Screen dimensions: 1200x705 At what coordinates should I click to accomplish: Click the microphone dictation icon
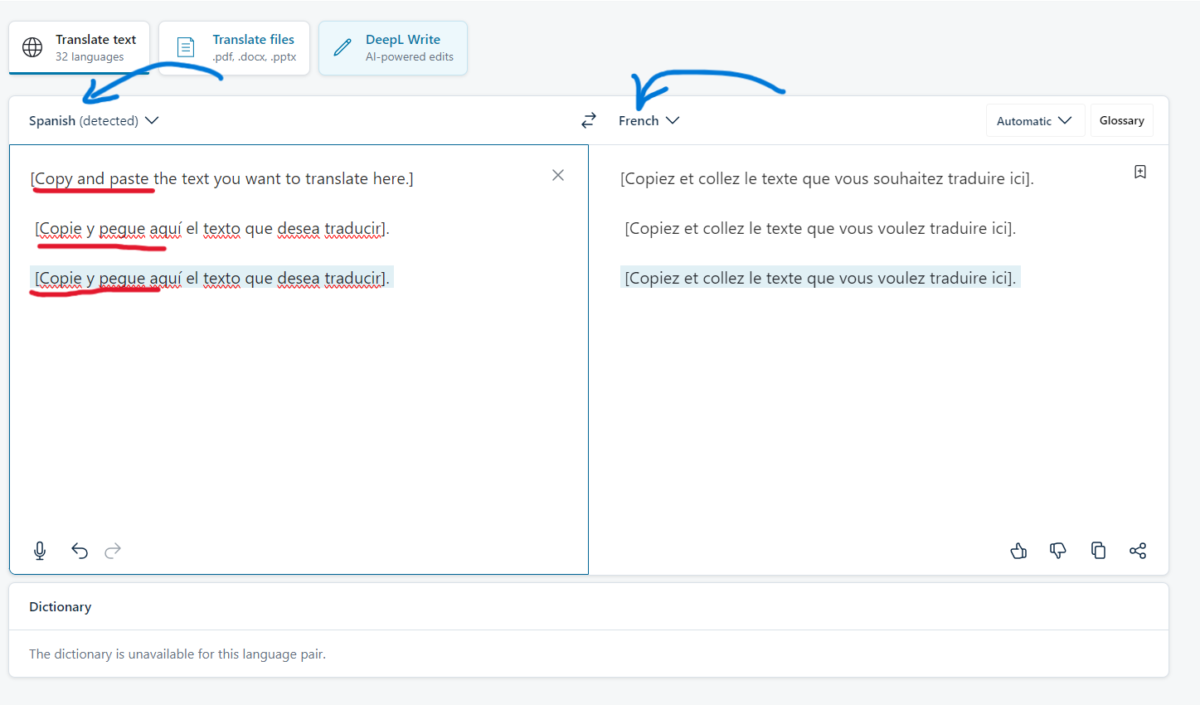40,550
